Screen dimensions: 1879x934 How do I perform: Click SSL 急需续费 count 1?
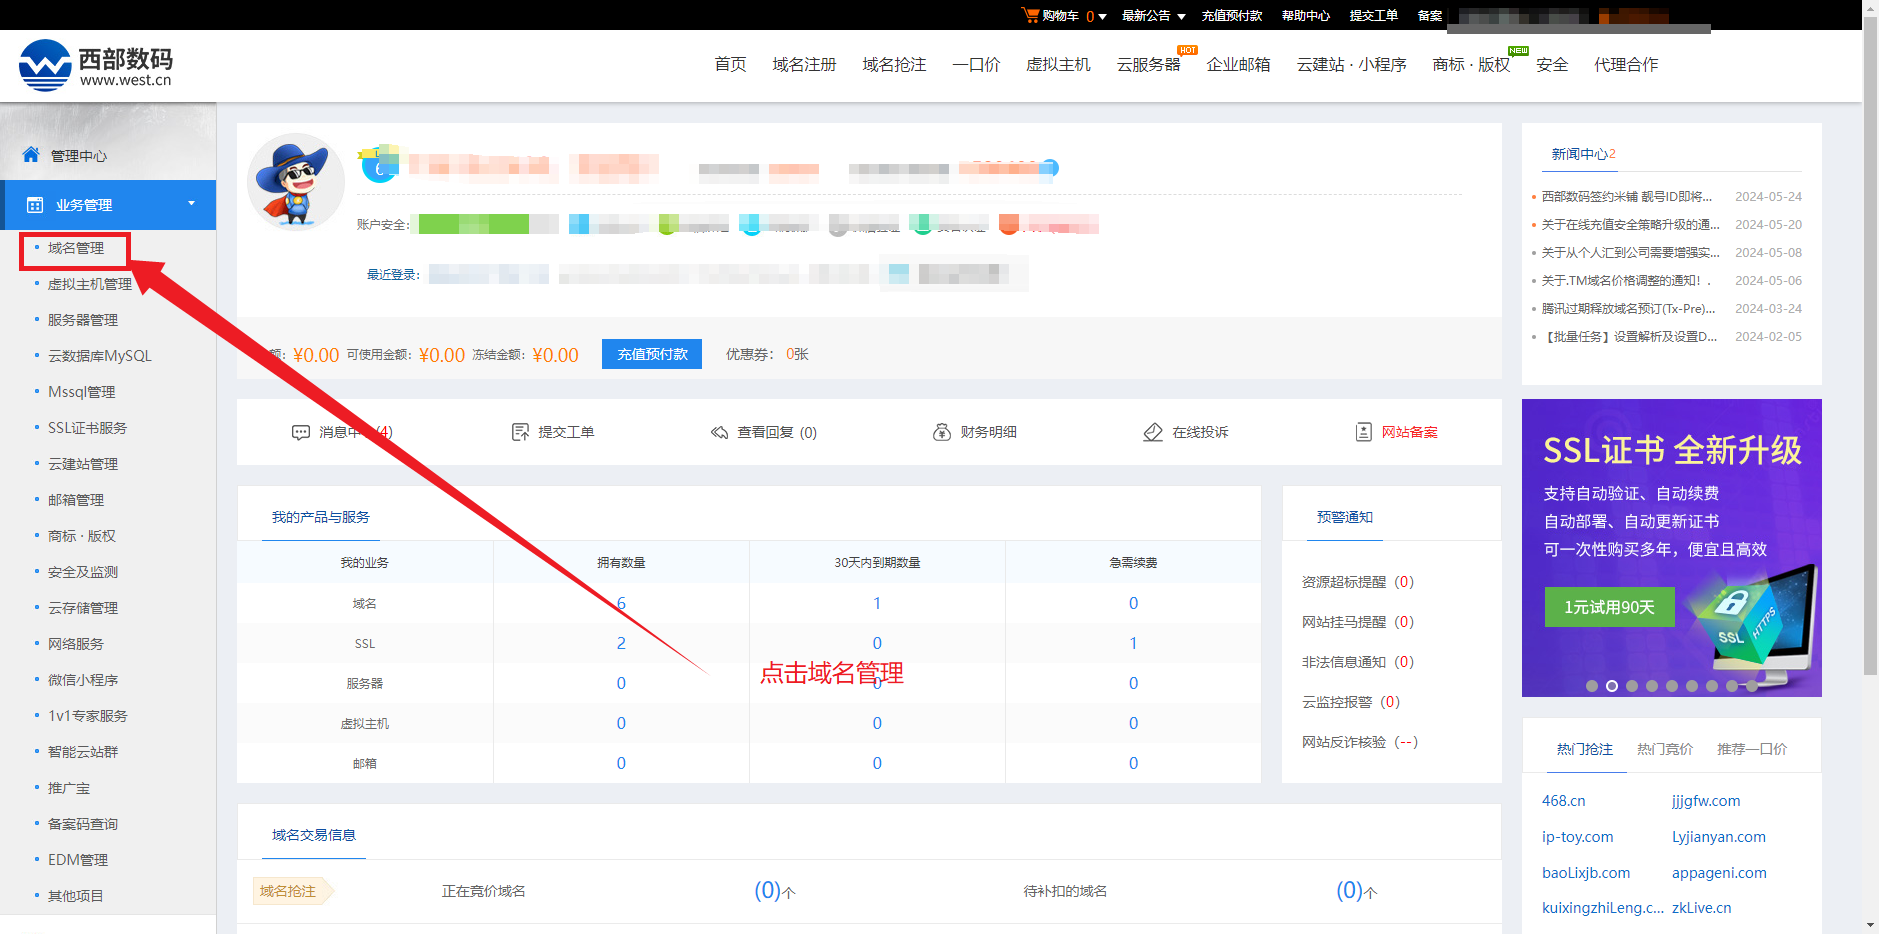click(x=1133, y=643)
